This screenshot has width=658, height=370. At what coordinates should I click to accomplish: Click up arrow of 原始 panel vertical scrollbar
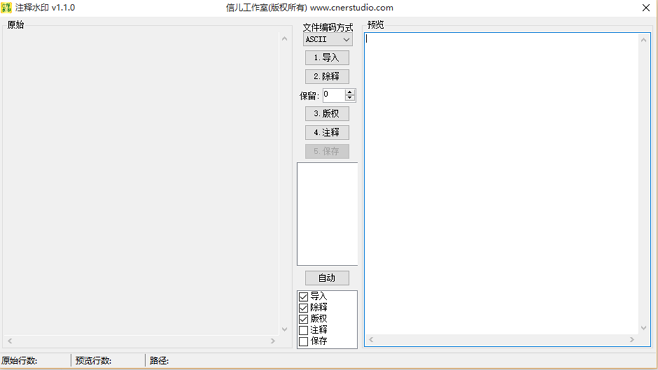click(x=285, y=39)
